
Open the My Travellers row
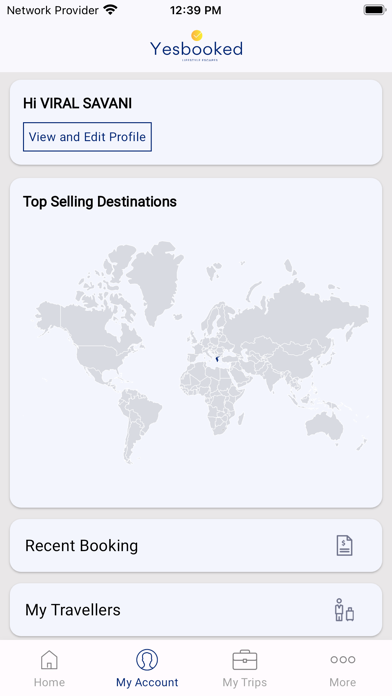(x=196, y=609)
